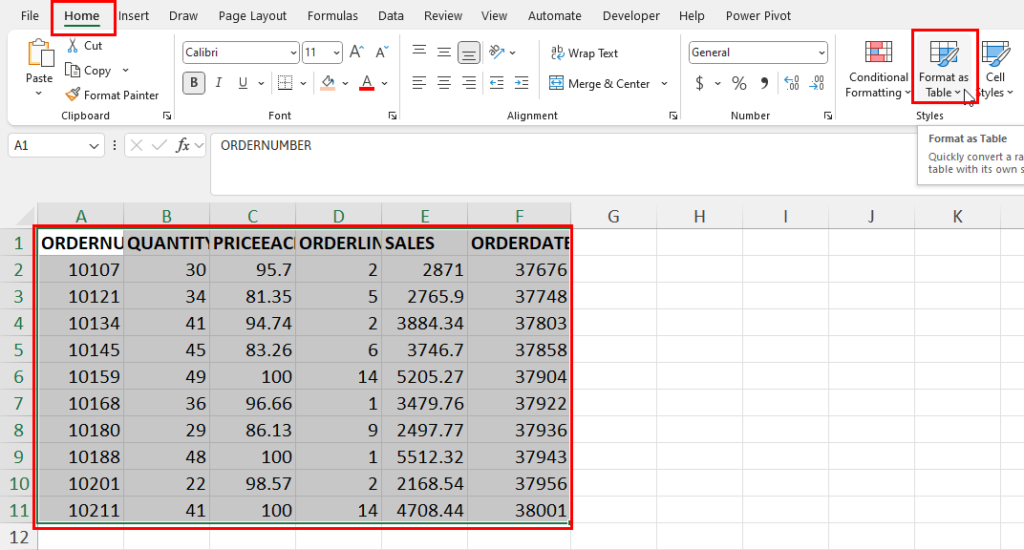Switch to the Page Layout tab

coord(252,16)
